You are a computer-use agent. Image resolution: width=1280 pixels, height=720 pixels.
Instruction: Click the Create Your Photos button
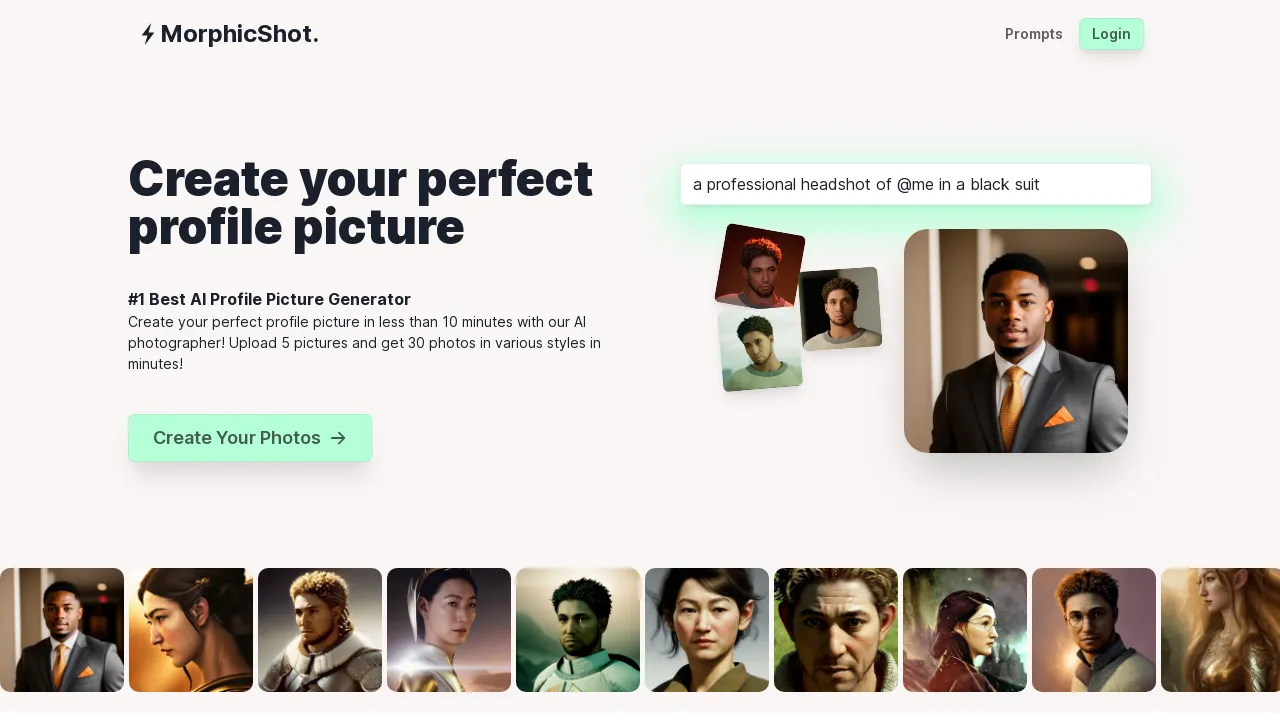[250, 438]
